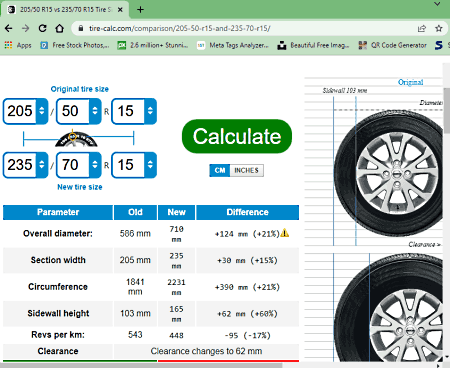Select the Revs per km label
Screen dimensions: 450x368
point(58,335)
